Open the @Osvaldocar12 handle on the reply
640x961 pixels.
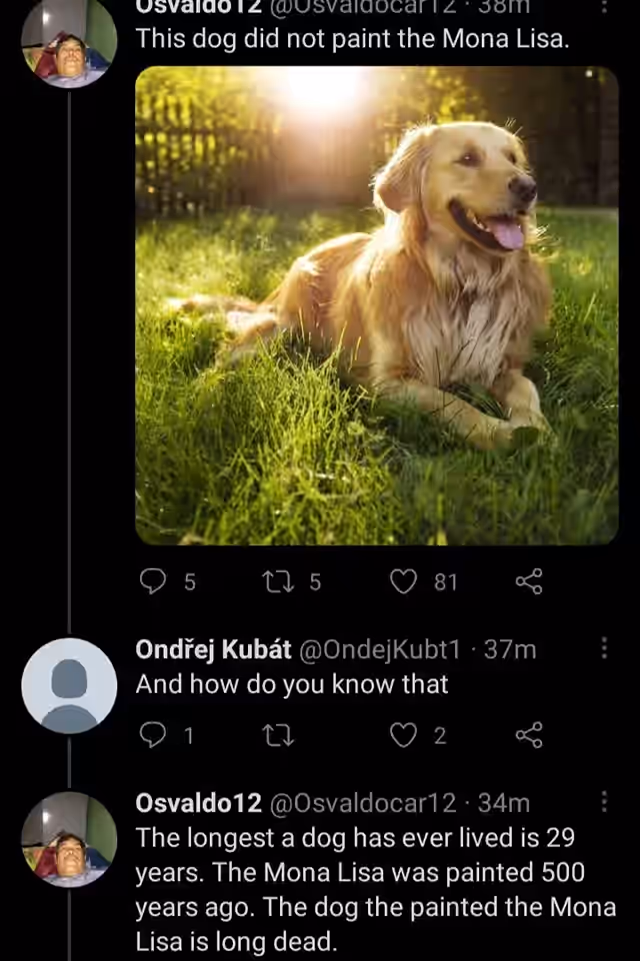tap(363, 803)
